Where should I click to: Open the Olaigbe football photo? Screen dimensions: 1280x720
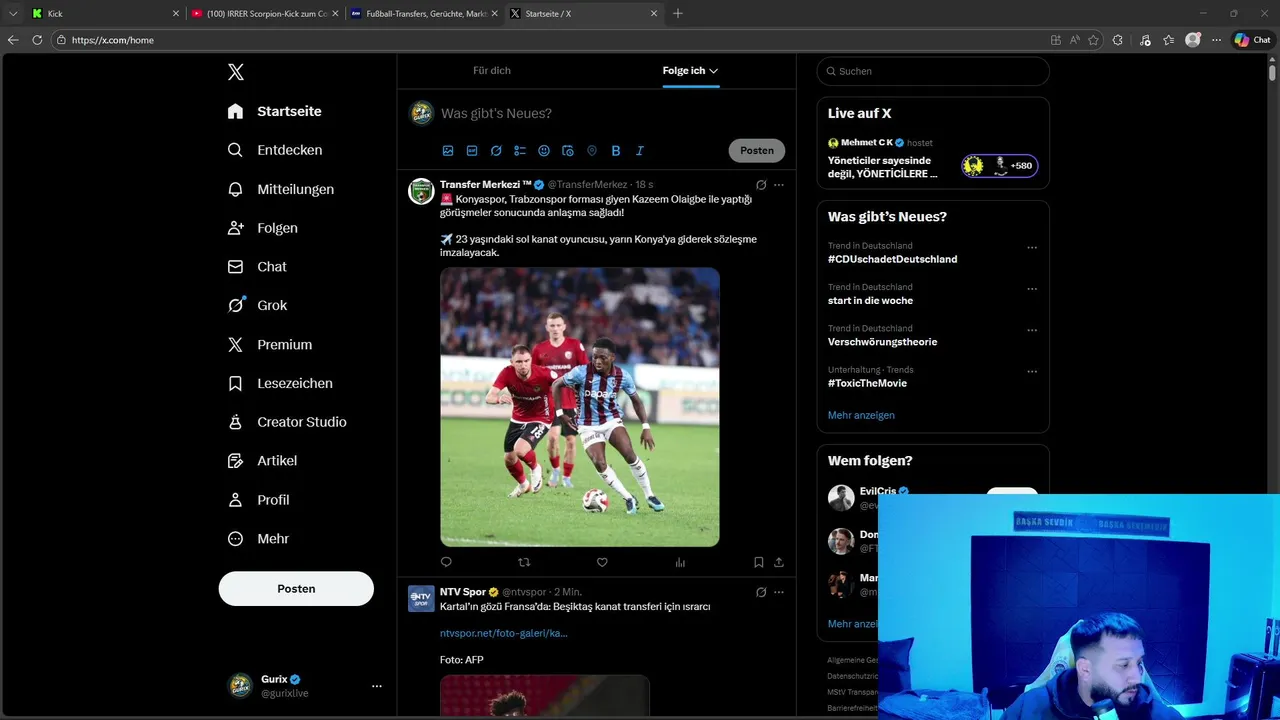pyautogui.click(x=580, y=407)
